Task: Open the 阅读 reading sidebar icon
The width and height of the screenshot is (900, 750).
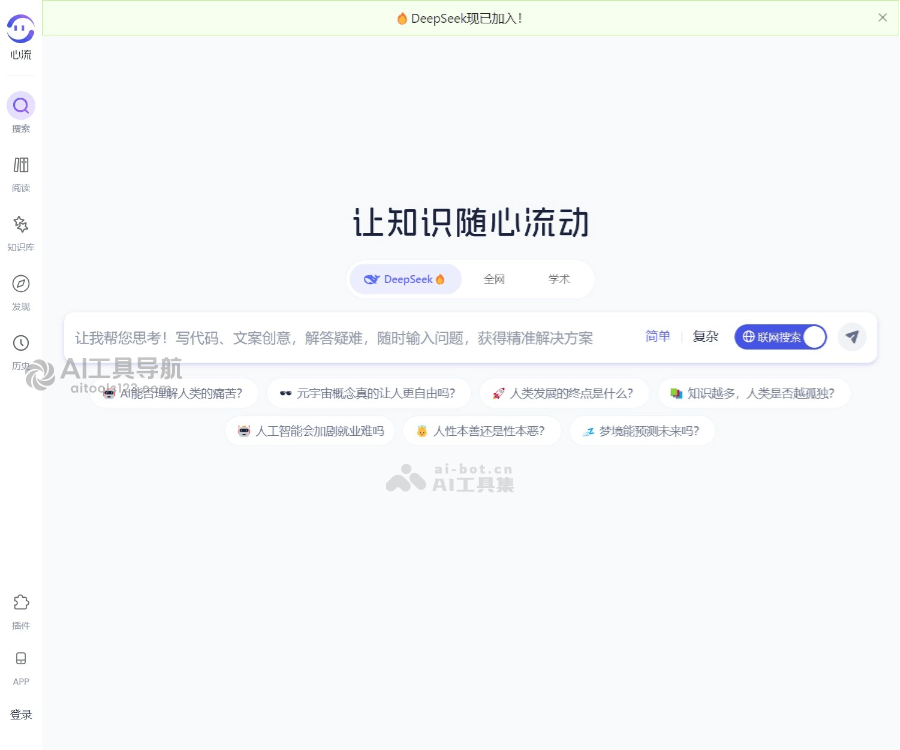Action: [x=21, y=165]
